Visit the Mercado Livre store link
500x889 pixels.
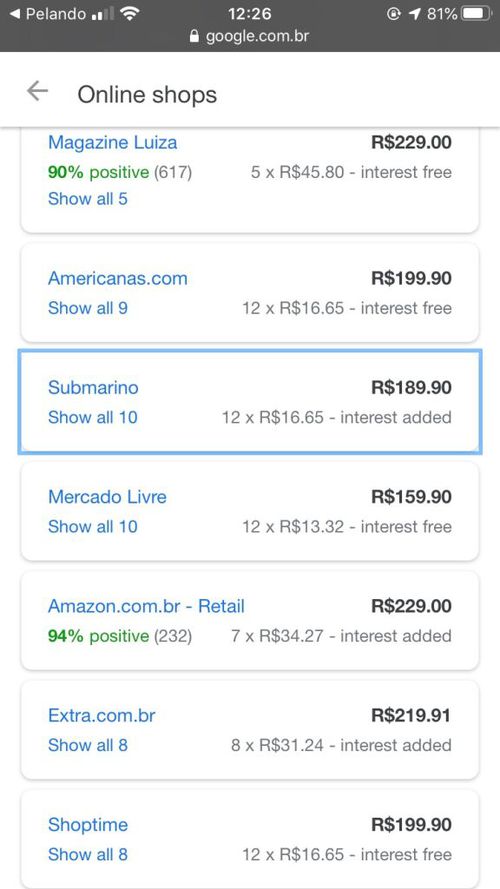108,497
